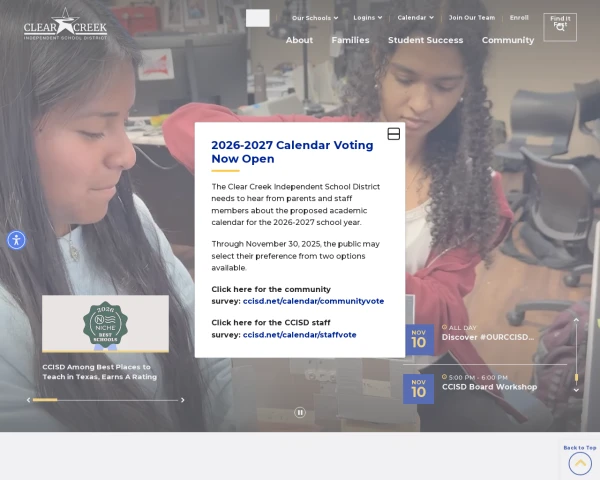Close the calendar voting popup

click(393, 134)
